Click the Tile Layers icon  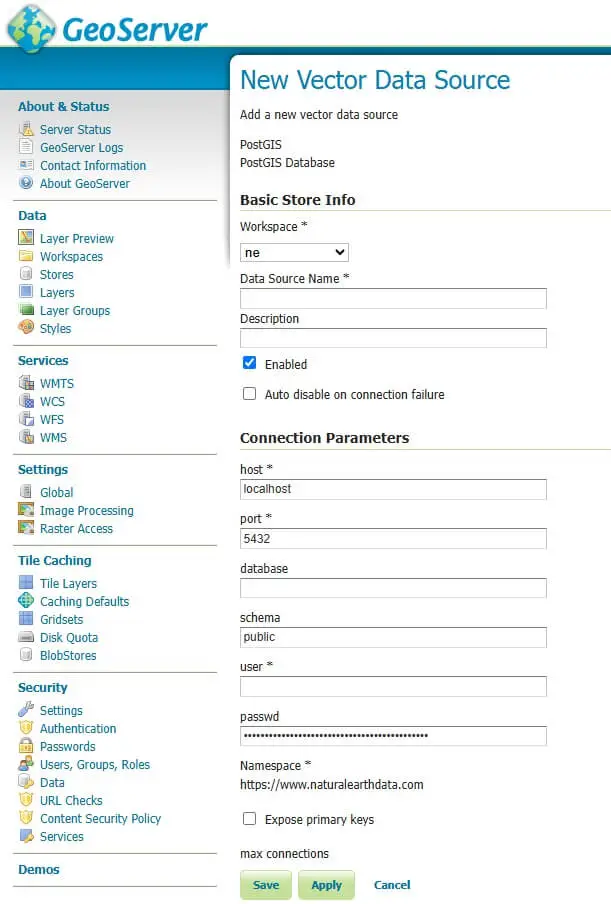coord(26,582)
